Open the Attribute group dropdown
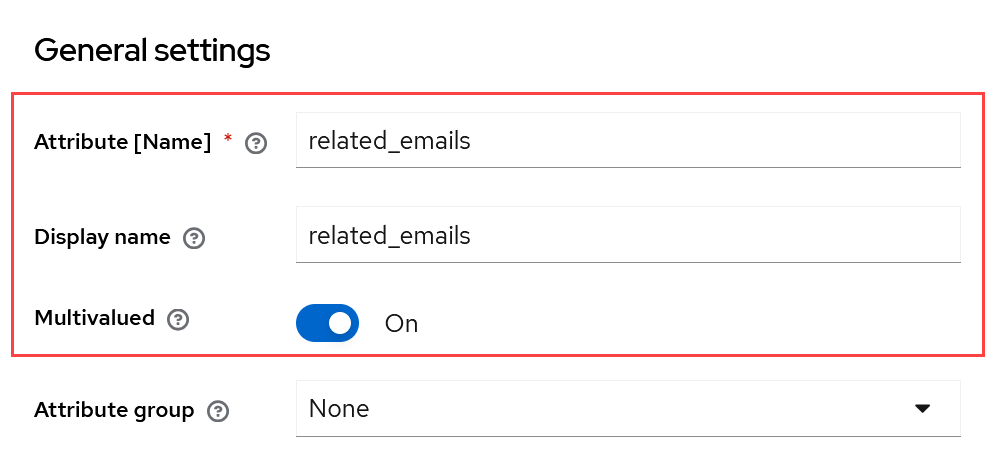Viewport: 1005px width, 471px height. [628, 408]
